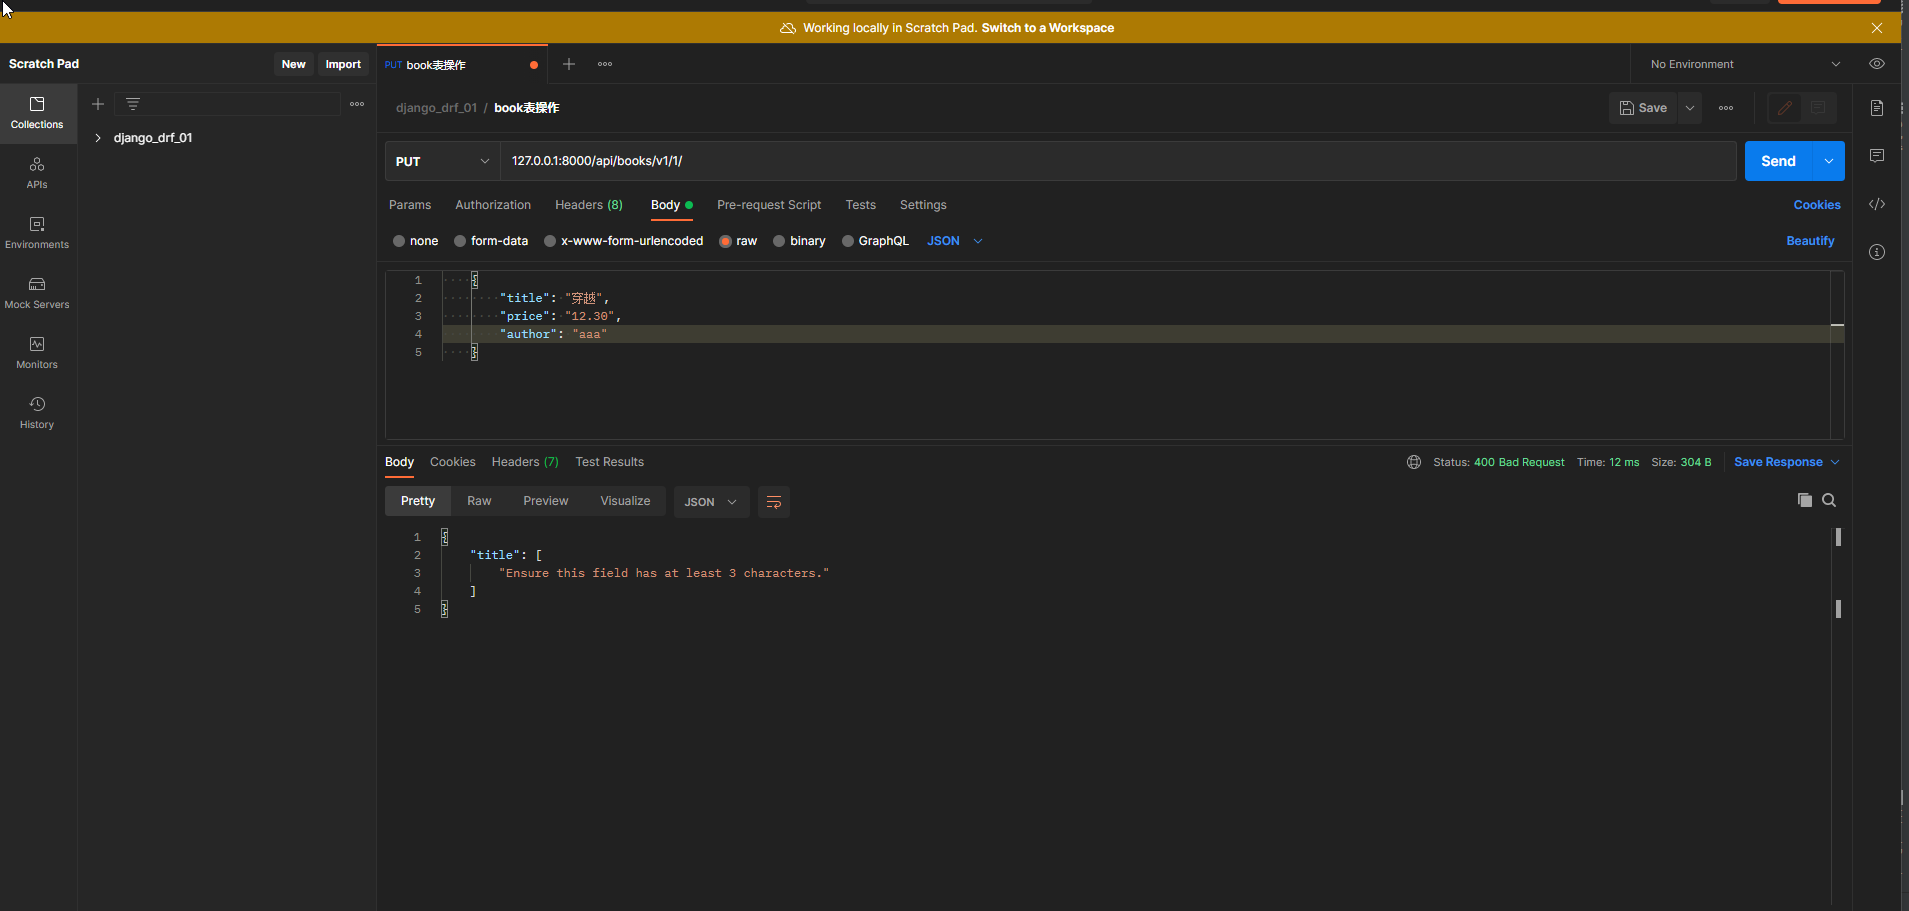Open the Environments sidebar panel

[x=37, y=233]
